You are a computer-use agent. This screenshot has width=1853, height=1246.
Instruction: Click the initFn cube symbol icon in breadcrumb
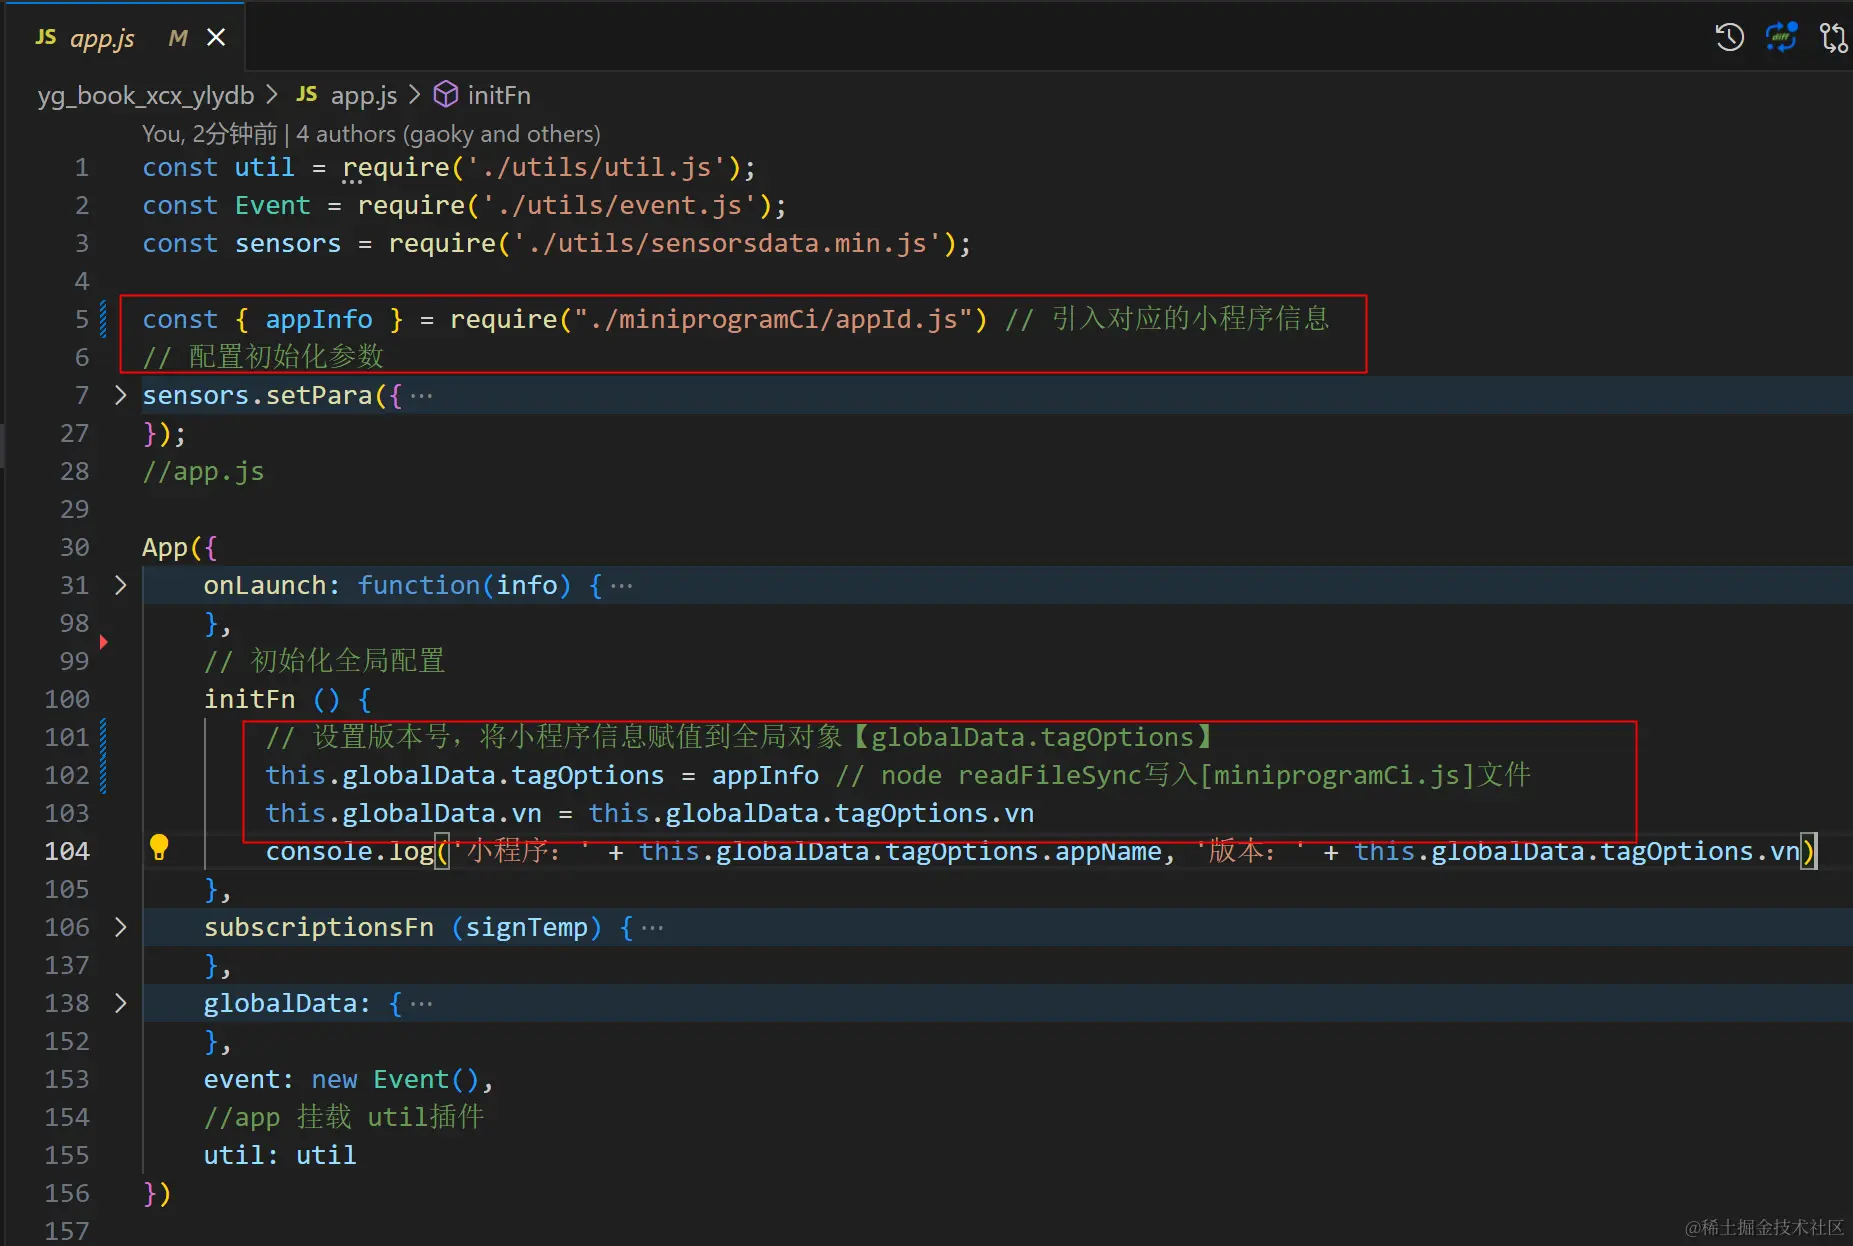(446, 94)
